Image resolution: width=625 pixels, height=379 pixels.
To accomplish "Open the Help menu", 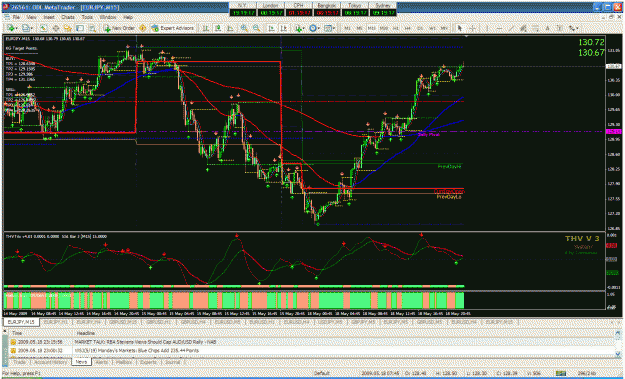I will coord(128,18).
